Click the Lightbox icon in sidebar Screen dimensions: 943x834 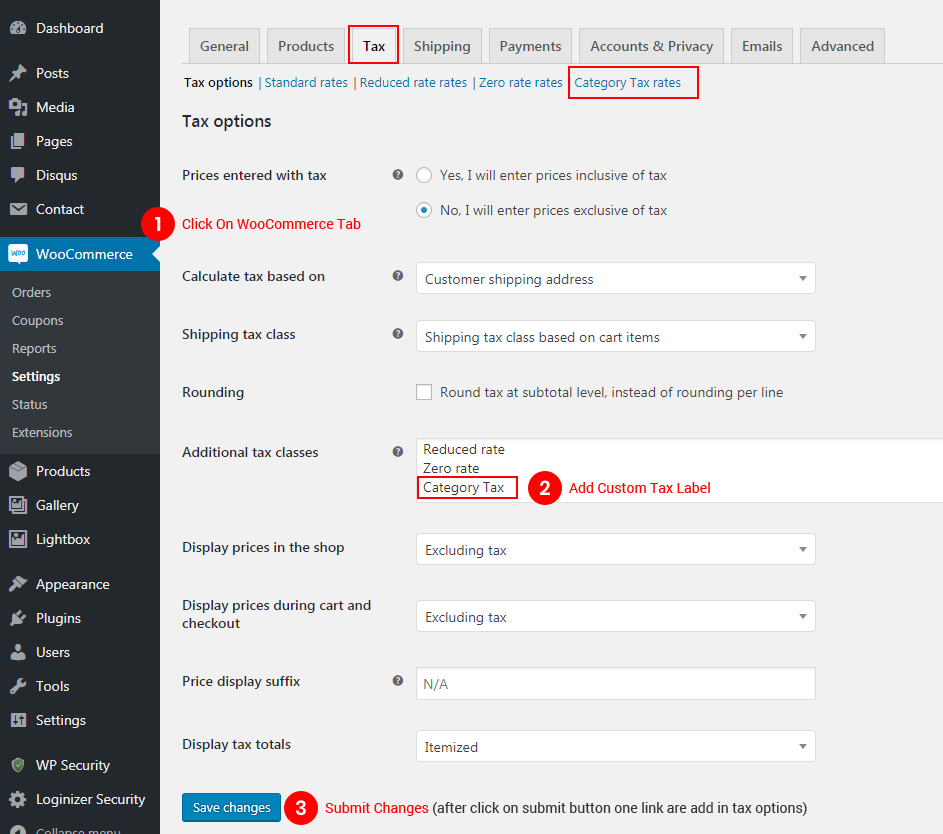(x=18, y=539)
